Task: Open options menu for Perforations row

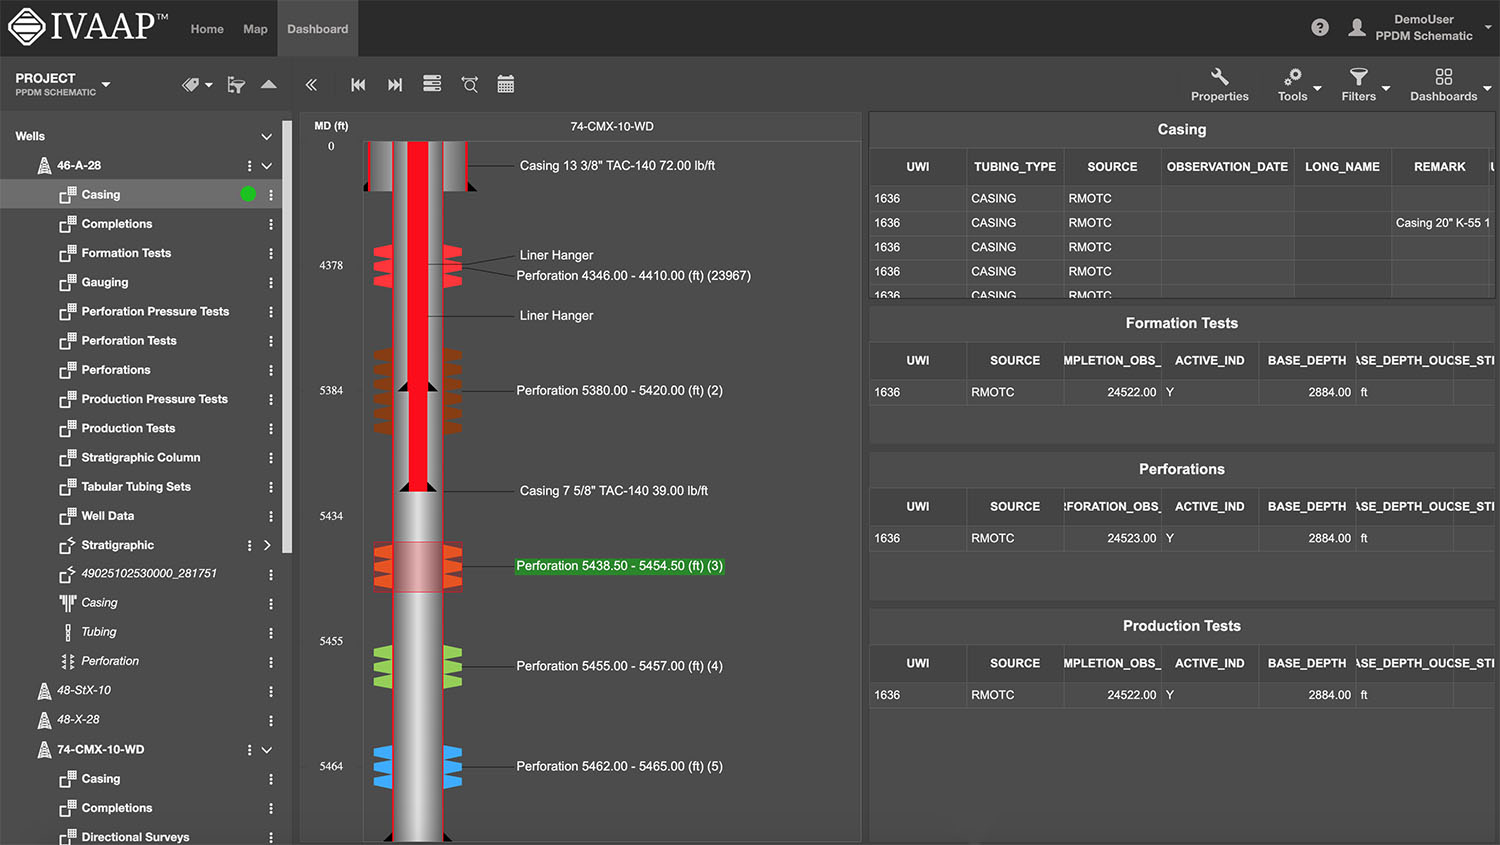Action: point(271,370)
